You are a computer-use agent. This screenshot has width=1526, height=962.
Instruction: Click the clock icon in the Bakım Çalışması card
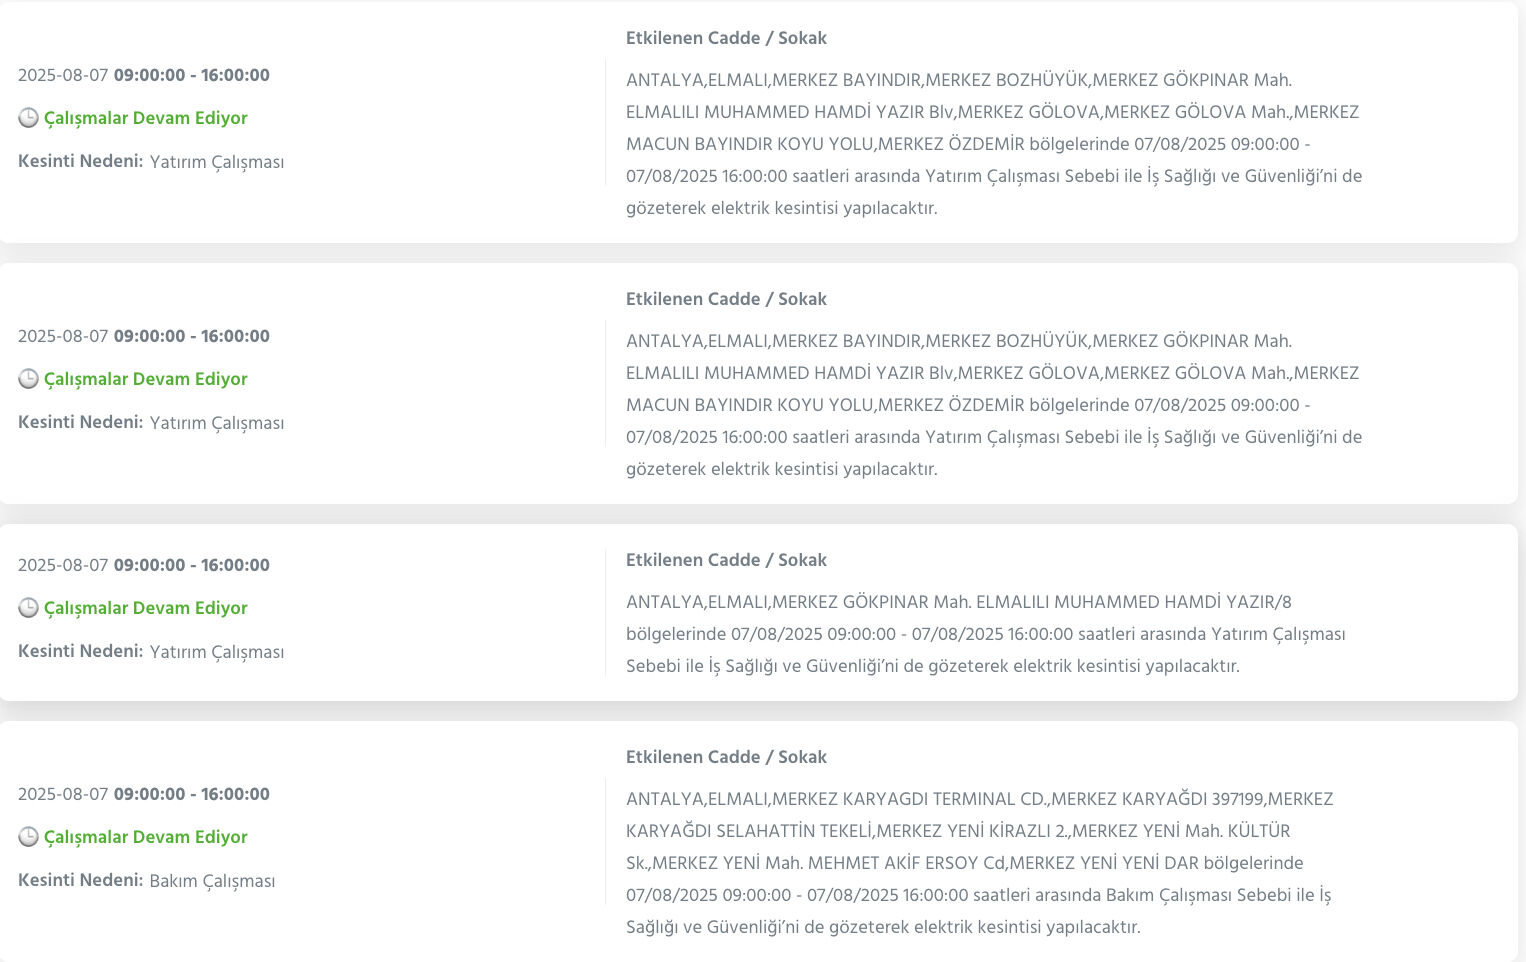pos(28,837)
